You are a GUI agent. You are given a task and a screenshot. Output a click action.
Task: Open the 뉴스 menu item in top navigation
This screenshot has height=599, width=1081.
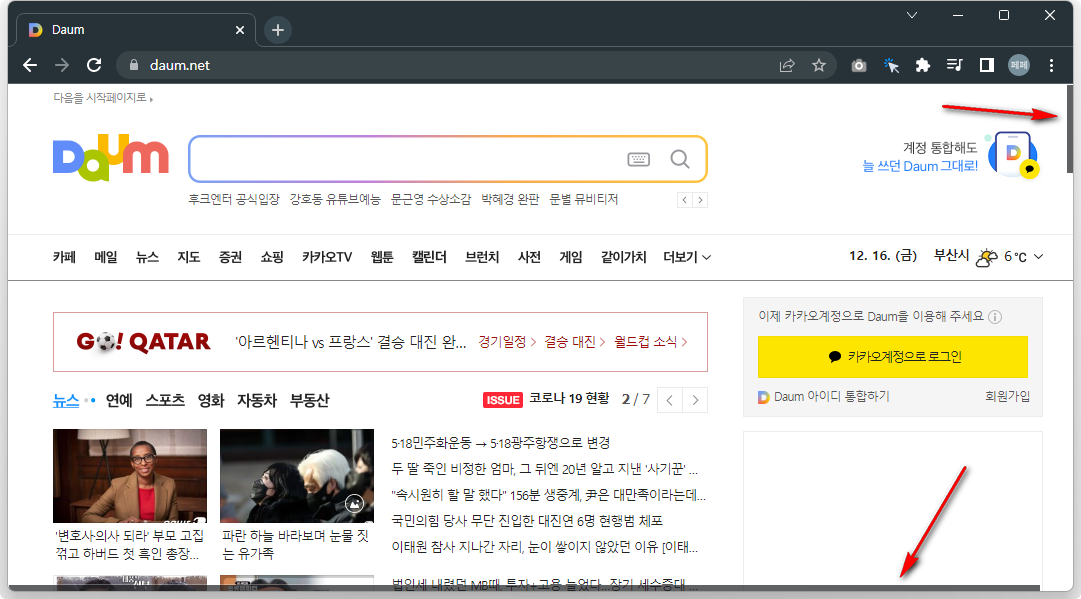(147, 257)
